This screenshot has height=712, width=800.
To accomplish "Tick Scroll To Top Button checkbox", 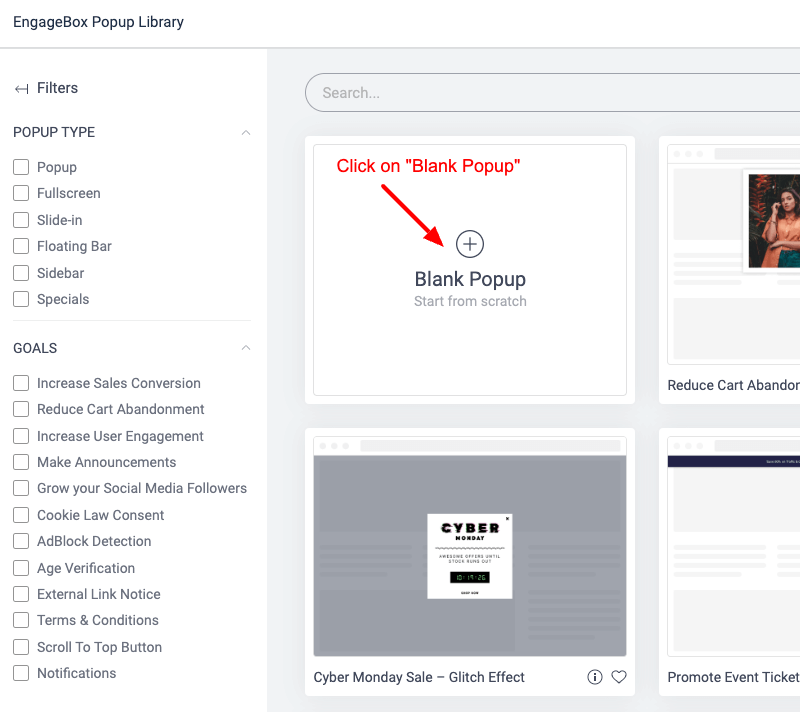I will pyautogui.click(x=21, y=647).
